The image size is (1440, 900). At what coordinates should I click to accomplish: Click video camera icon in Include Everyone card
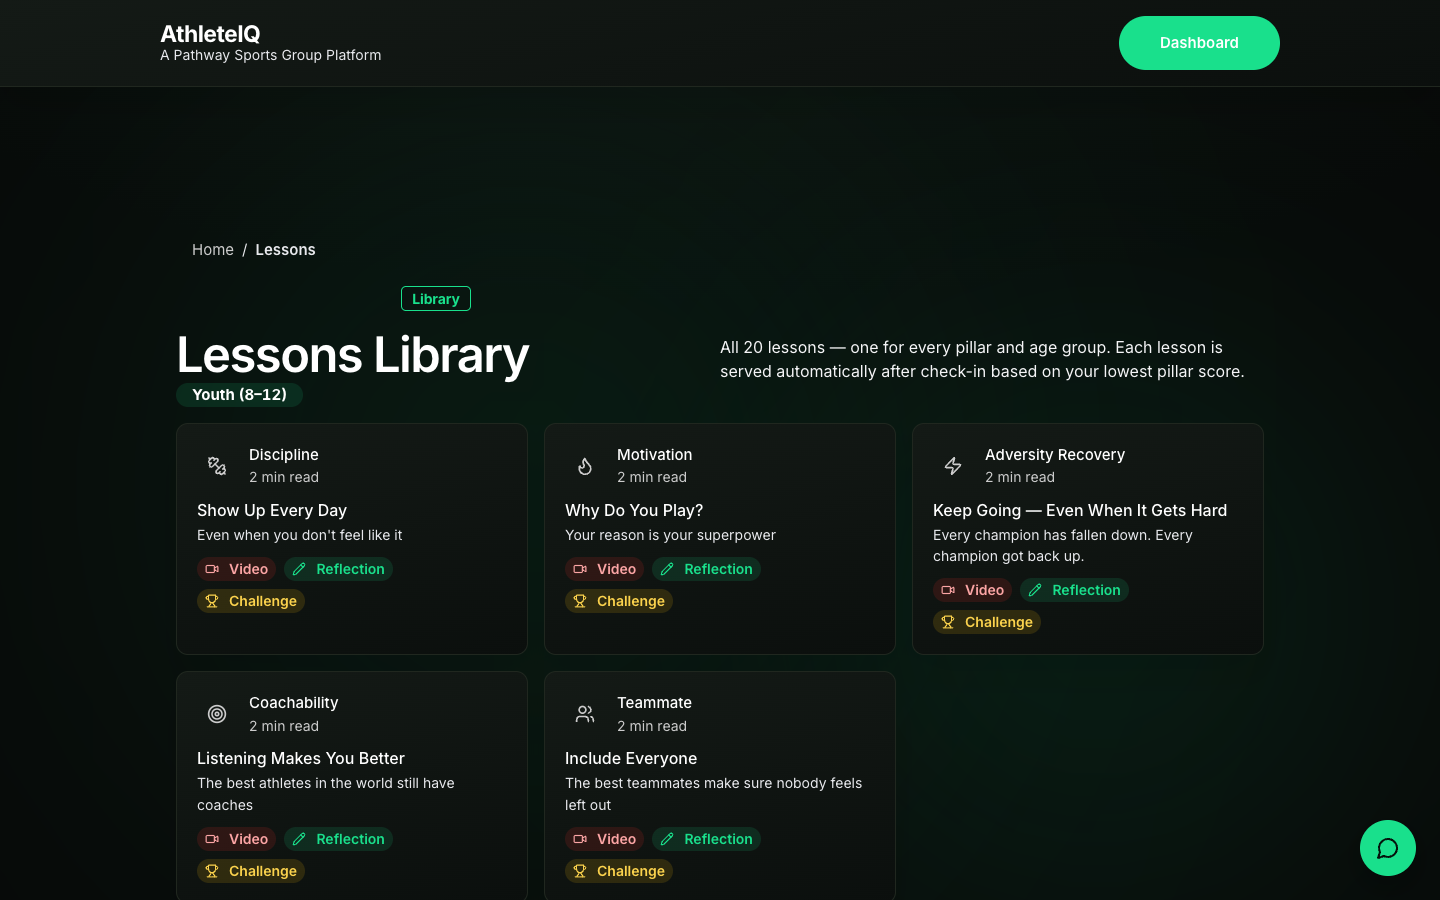click(x=580, y=839)
